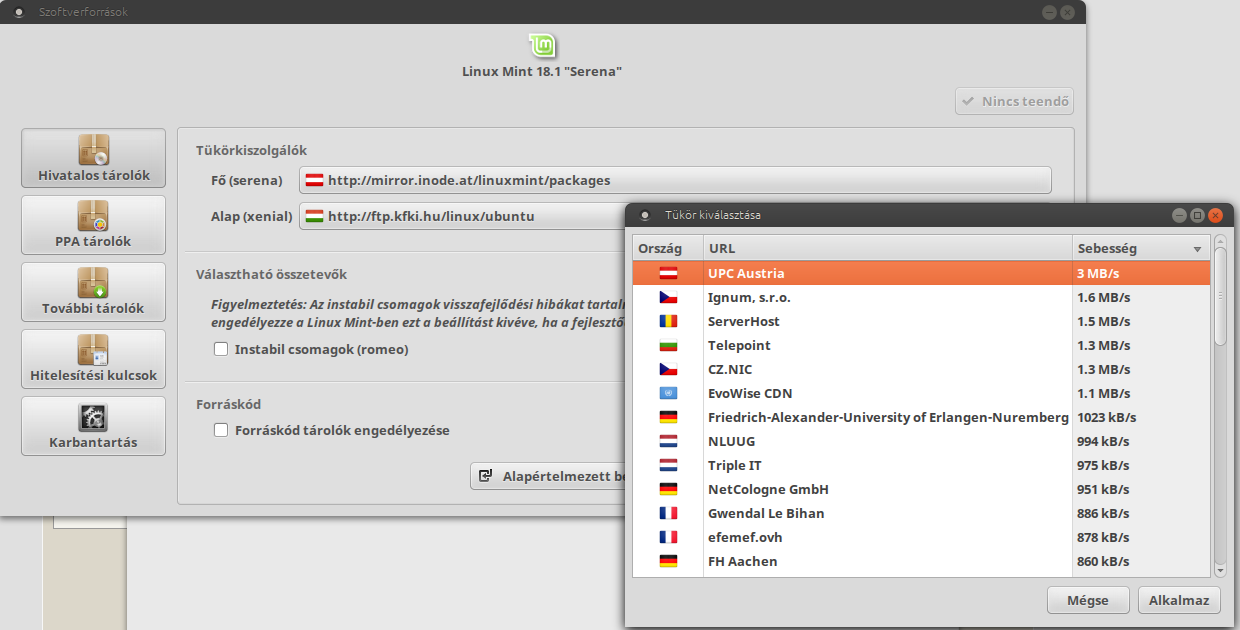Click the Mégse button
1240x630 pixels.
(x=1088, y=600)
